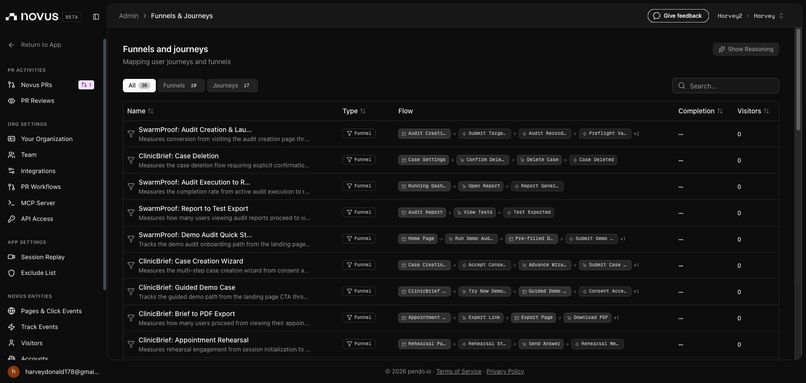Click the MCP Server terminal icon
The width and height of the screenshot is (806, 383).
[x=11, y=203]
